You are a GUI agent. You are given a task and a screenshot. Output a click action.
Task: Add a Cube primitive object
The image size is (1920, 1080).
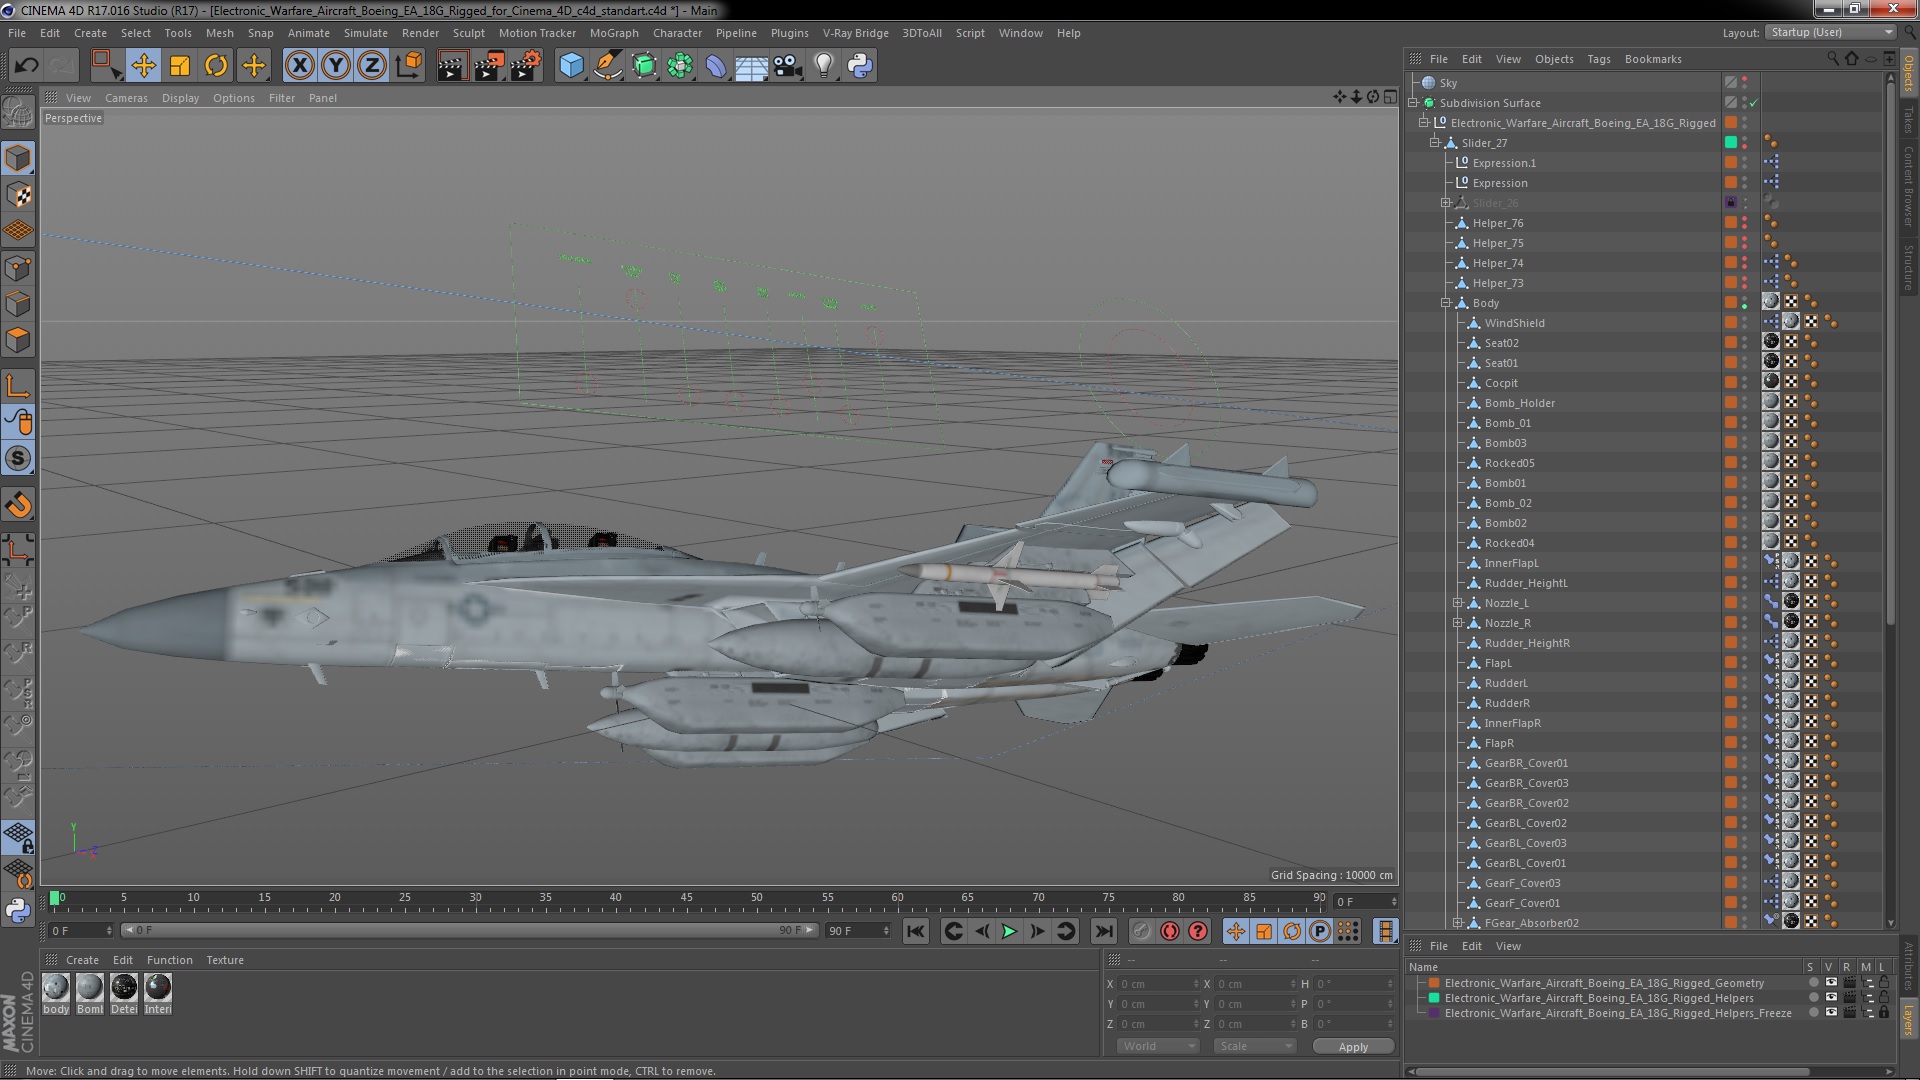pyautogui.click(x=571, y=66)
